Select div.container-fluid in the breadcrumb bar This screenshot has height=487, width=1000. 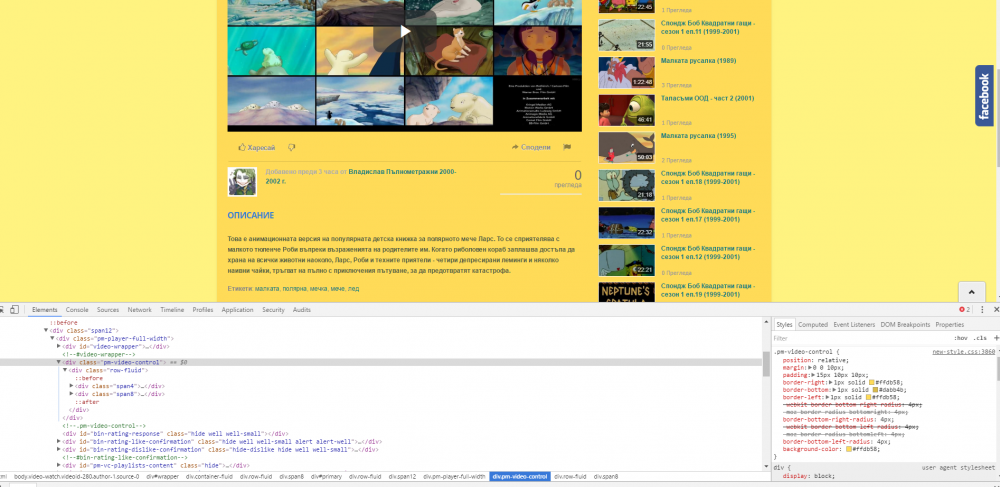point(209,477)
